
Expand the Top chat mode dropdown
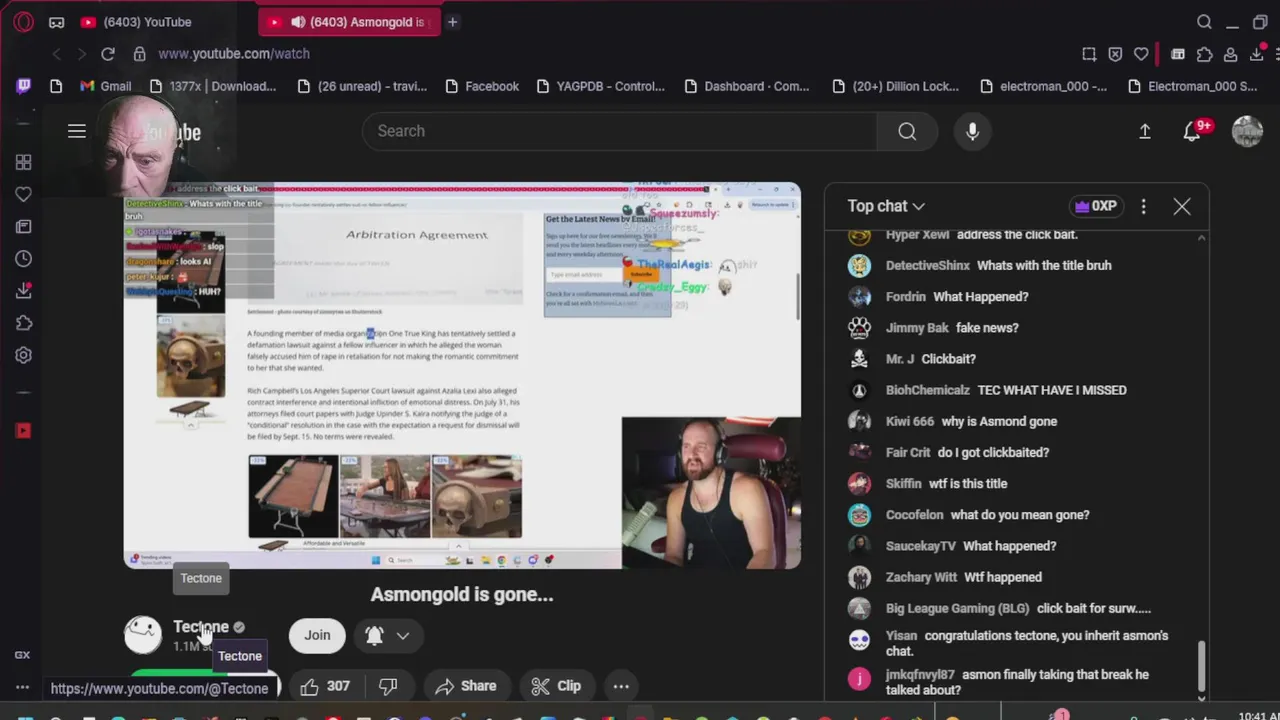coord(887,206)
